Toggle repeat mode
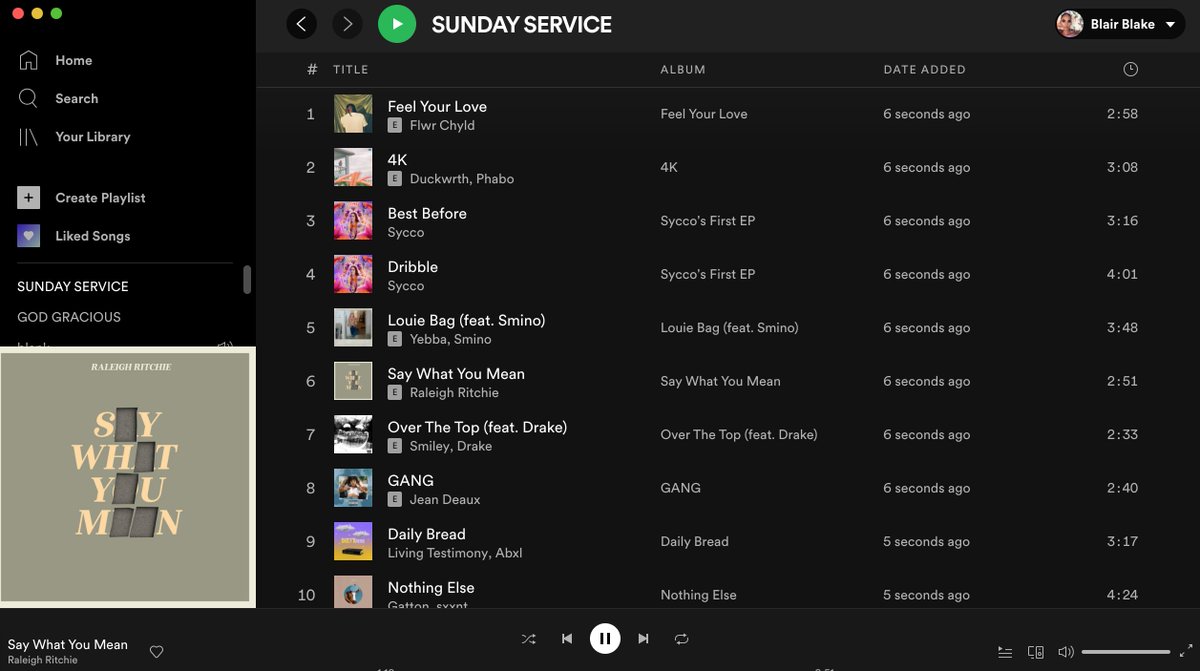Screen dimensions: 1200x671 [681, 638]
